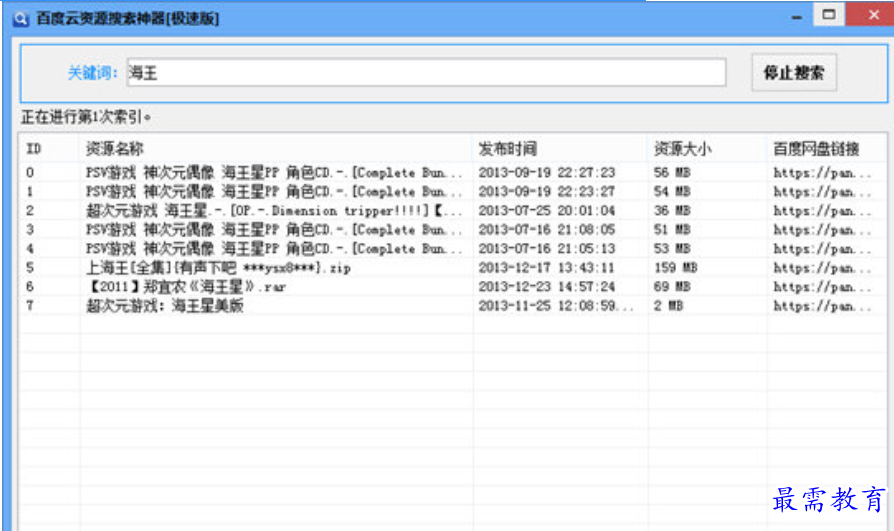Viewport: 894px width, 531px height.
Task: Click the 2 MB size cell
Action: tap(668, 306)
